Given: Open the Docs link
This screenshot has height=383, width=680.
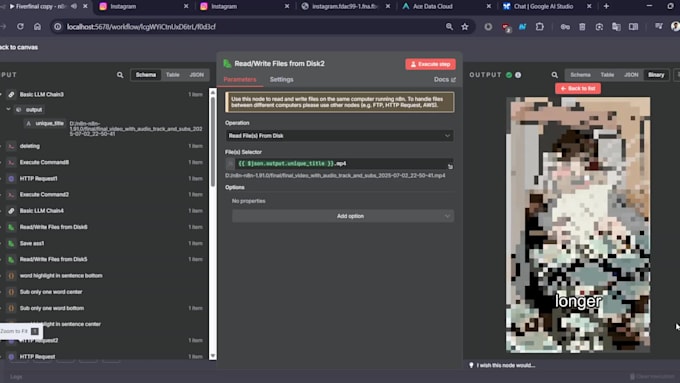Looking at the screenshot, I should (x=445, y=79).
